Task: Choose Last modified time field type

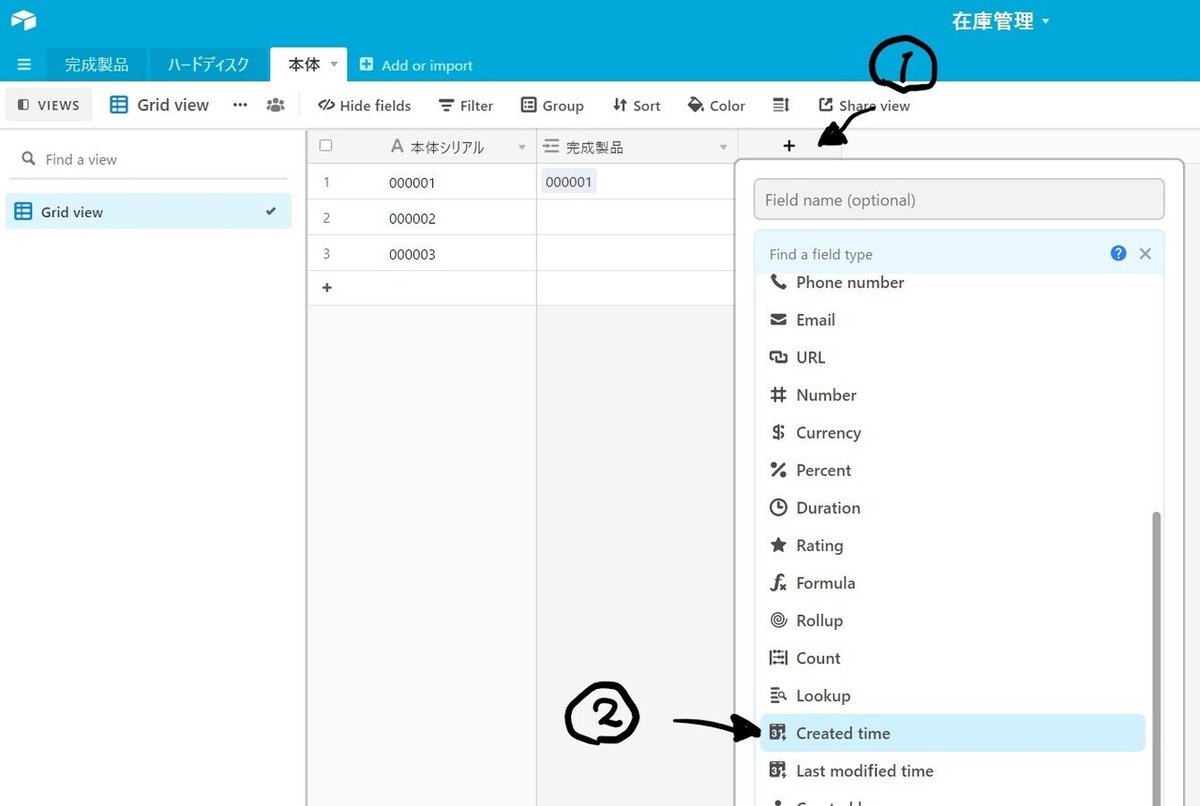Action: click(952, 771)
